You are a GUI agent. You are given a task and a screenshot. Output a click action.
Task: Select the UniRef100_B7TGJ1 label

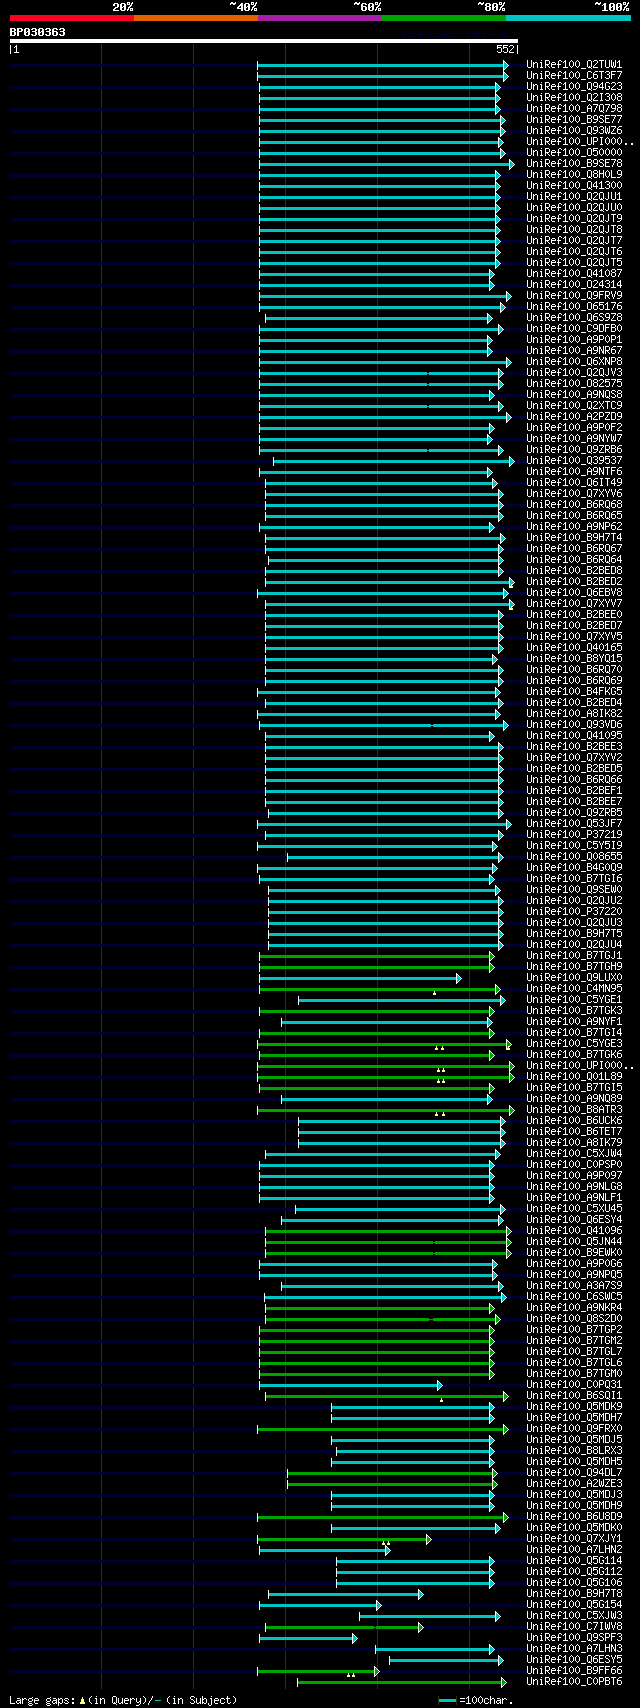pyautogui.click(x=574, y=955)
